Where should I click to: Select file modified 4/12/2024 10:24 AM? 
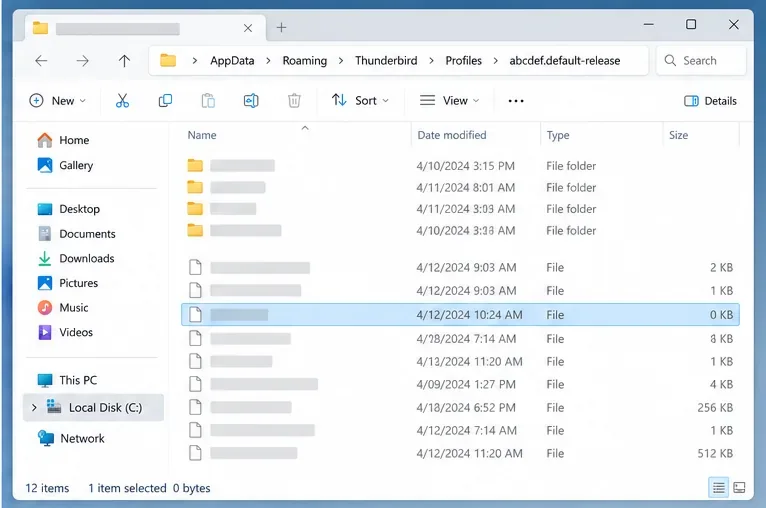coord(460,315)
